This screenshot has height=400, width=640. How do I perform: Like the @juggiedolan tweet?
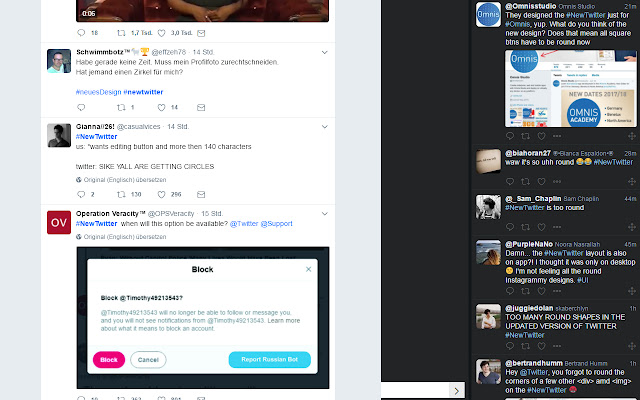click(541, 346)
